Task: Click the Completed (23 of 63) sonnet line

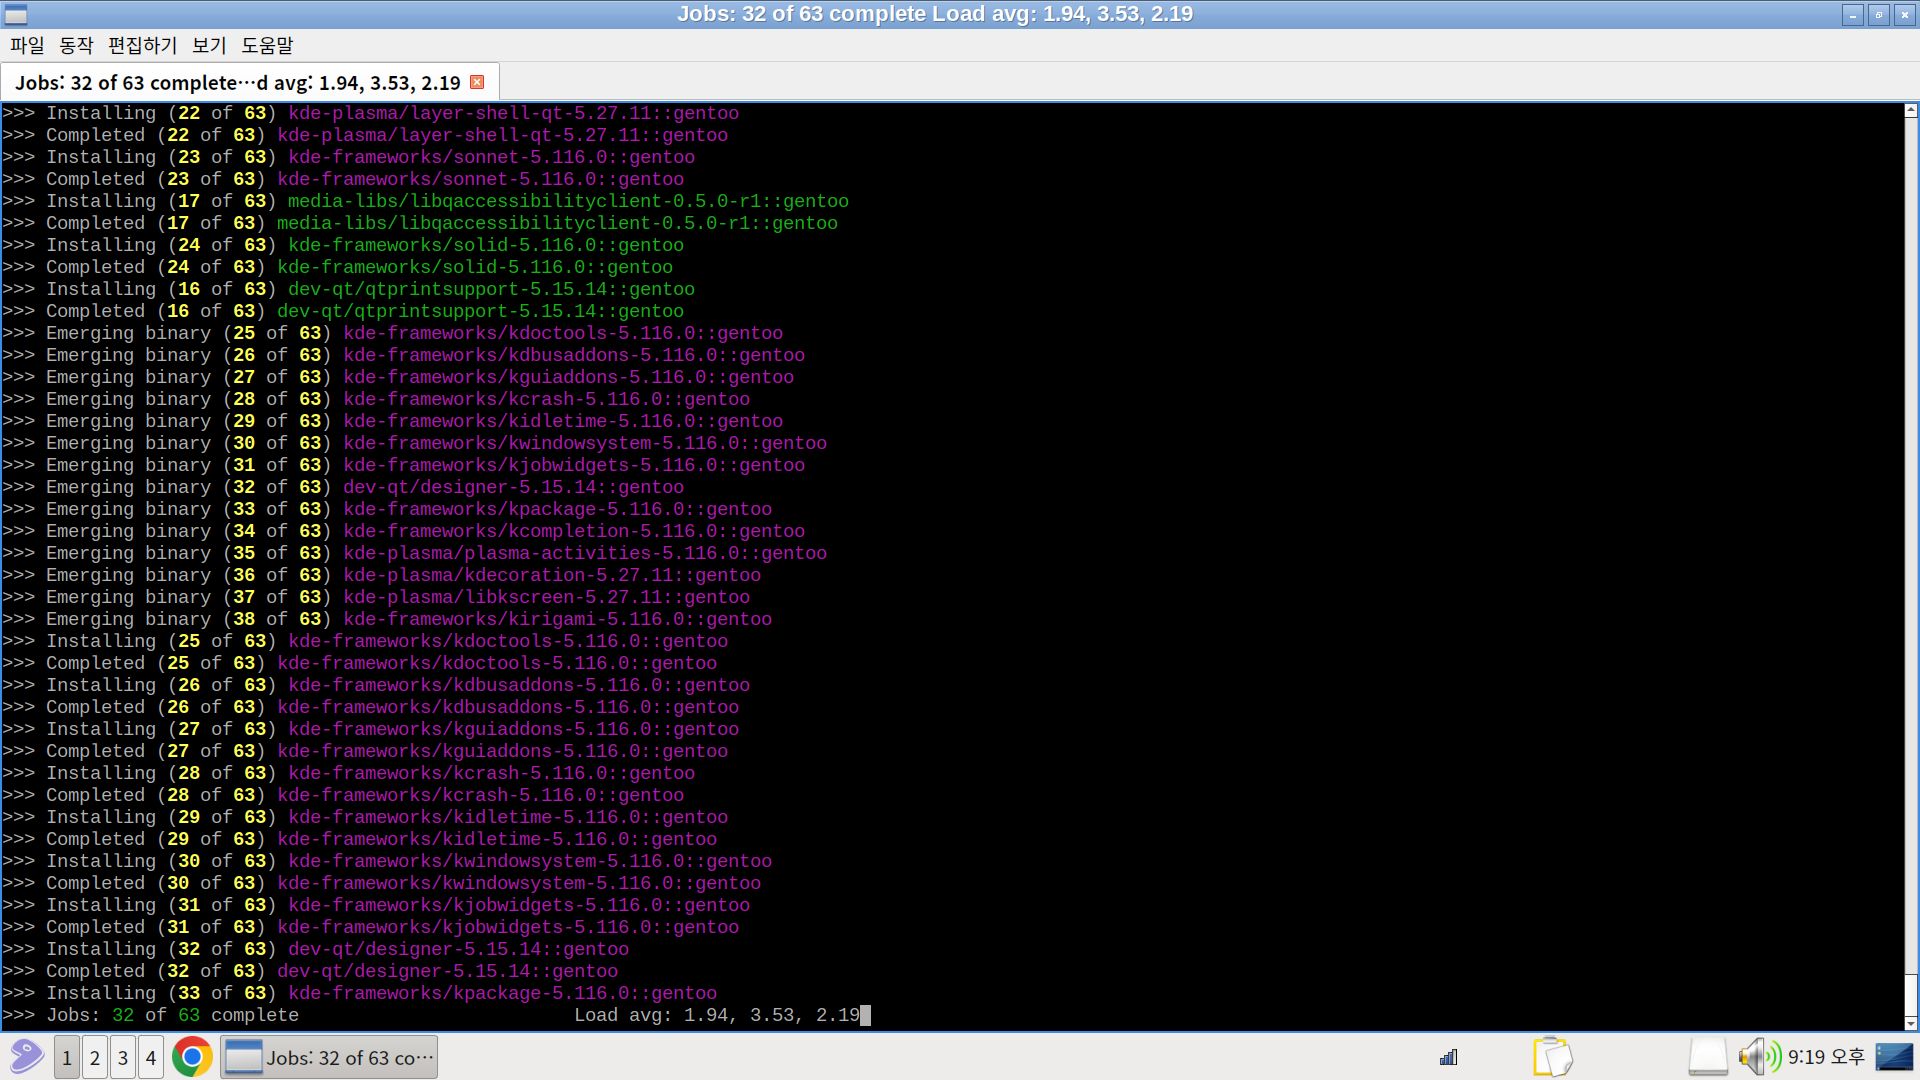Action: click(x=343, y=179)
